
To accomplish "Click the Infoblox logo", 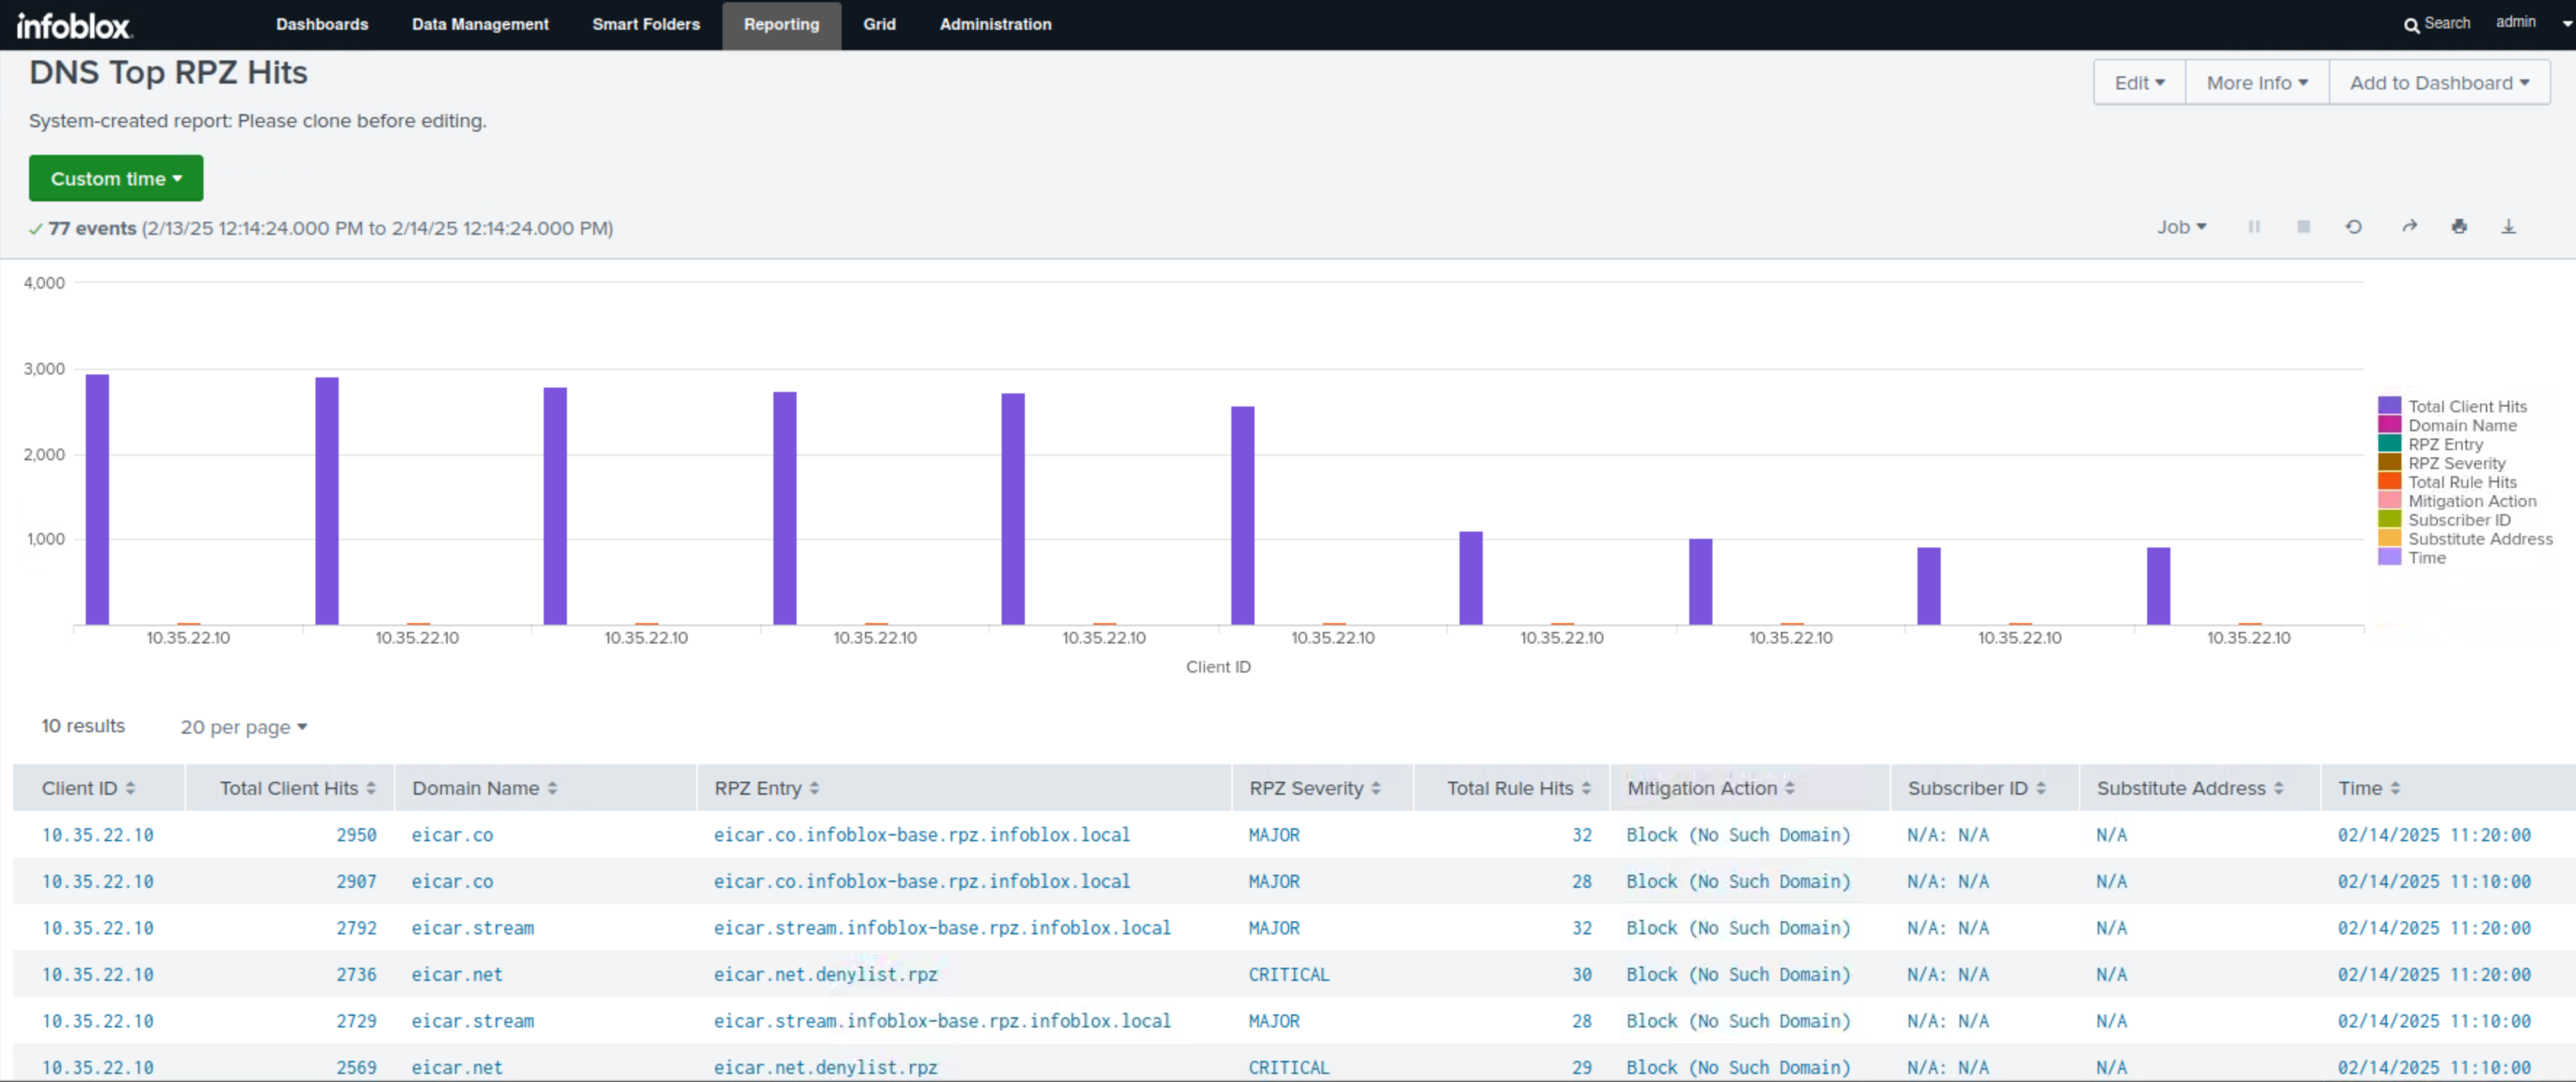I will 74,25.
